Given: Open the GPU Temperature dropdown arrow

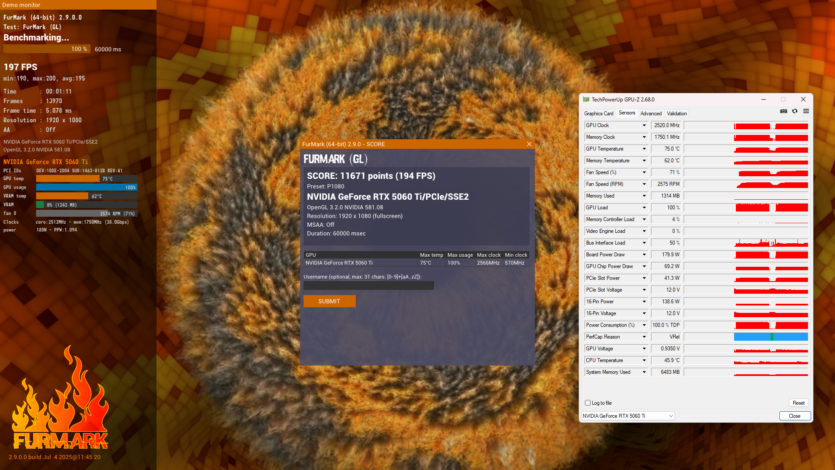Looking at the screenshot, I should tap(643, 149).
